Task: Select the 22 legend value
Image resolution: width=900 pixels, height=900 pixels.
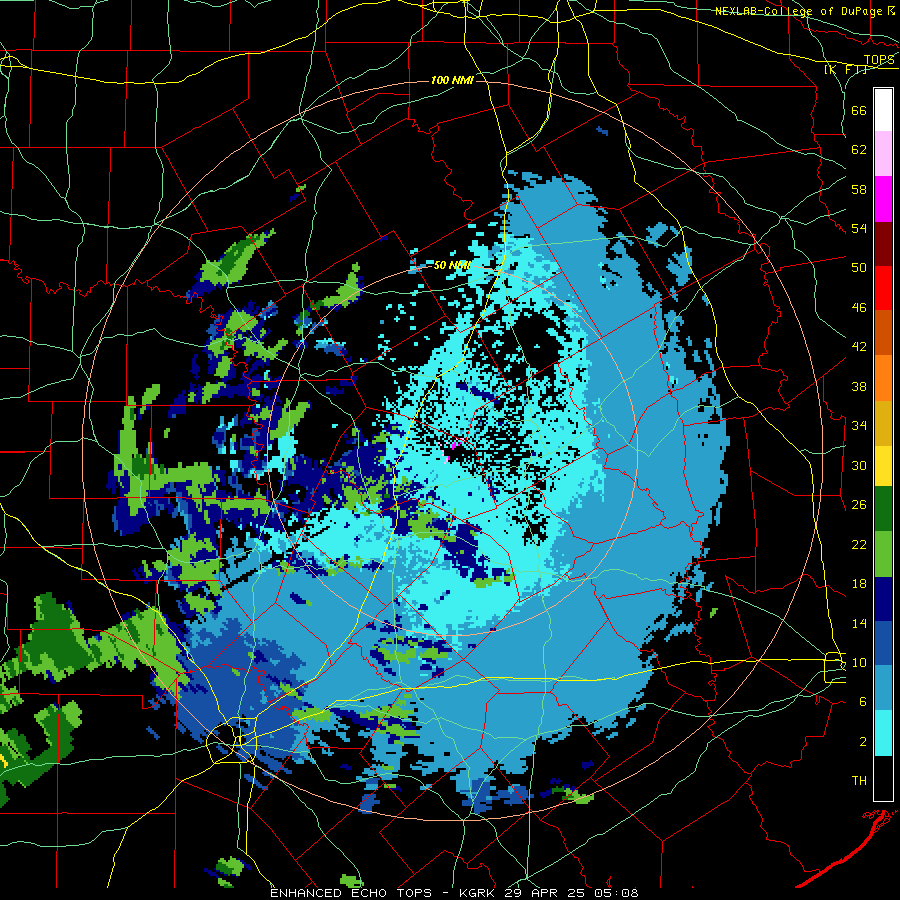Action: pyautogui.click(x=859, y=544)
